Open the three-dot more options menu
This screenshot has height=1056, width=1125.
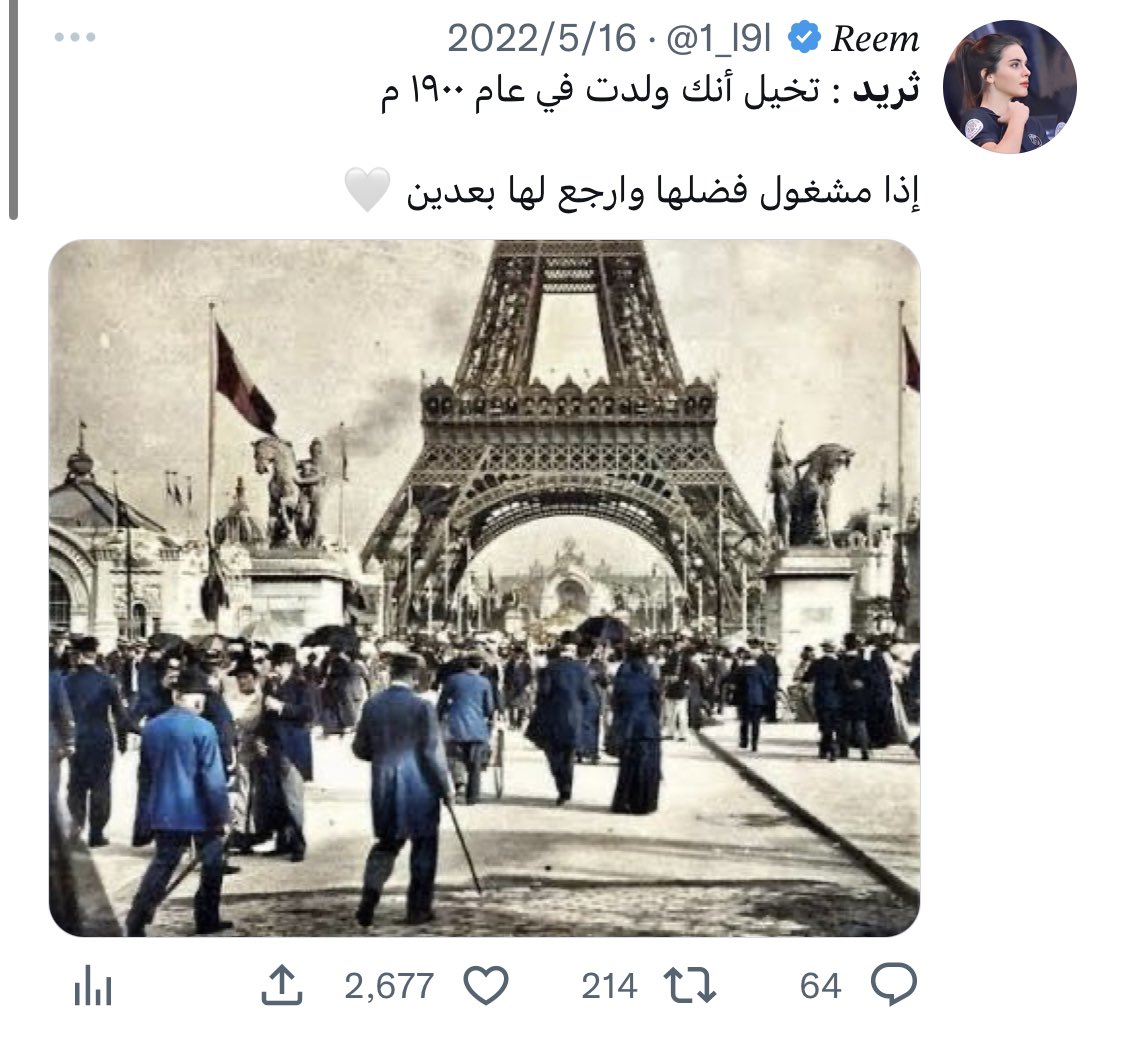click(75, 37)
